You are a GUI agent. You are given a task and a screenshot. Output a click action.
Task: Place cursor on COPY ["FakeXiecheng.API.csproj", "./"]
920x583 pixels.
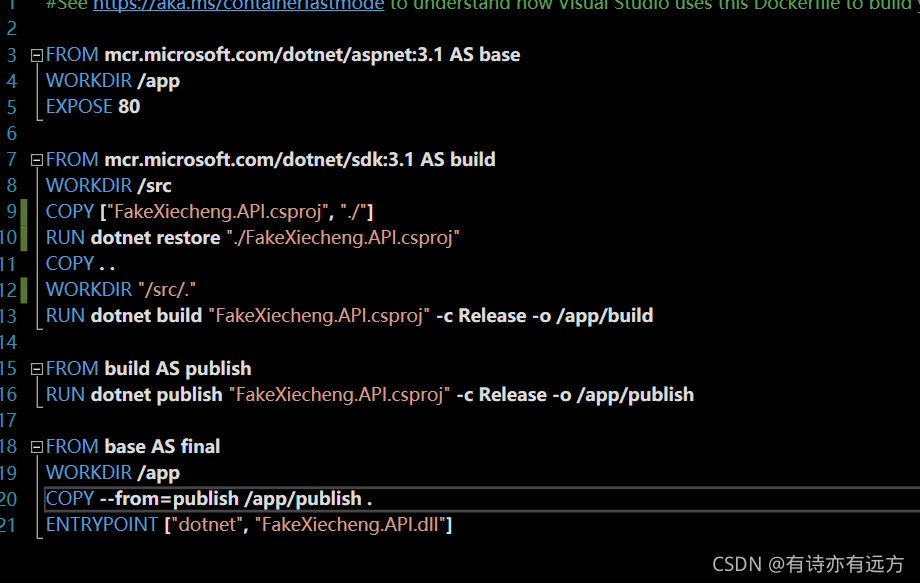pyautogui.click(x=209, y=211)
